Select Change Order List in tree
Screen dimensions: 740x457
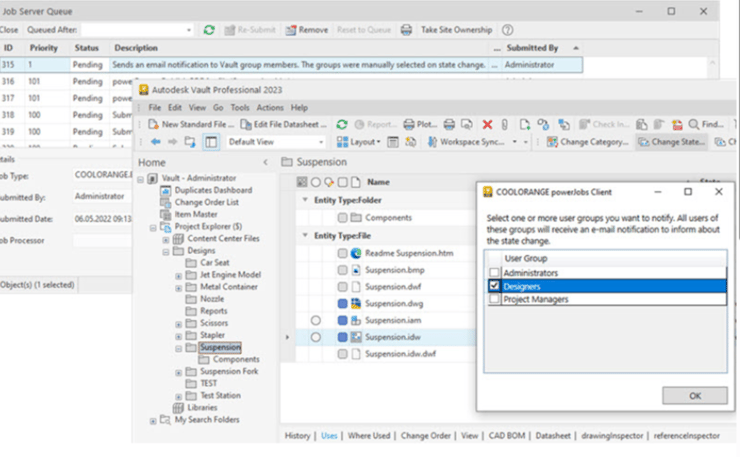(207, 202)
